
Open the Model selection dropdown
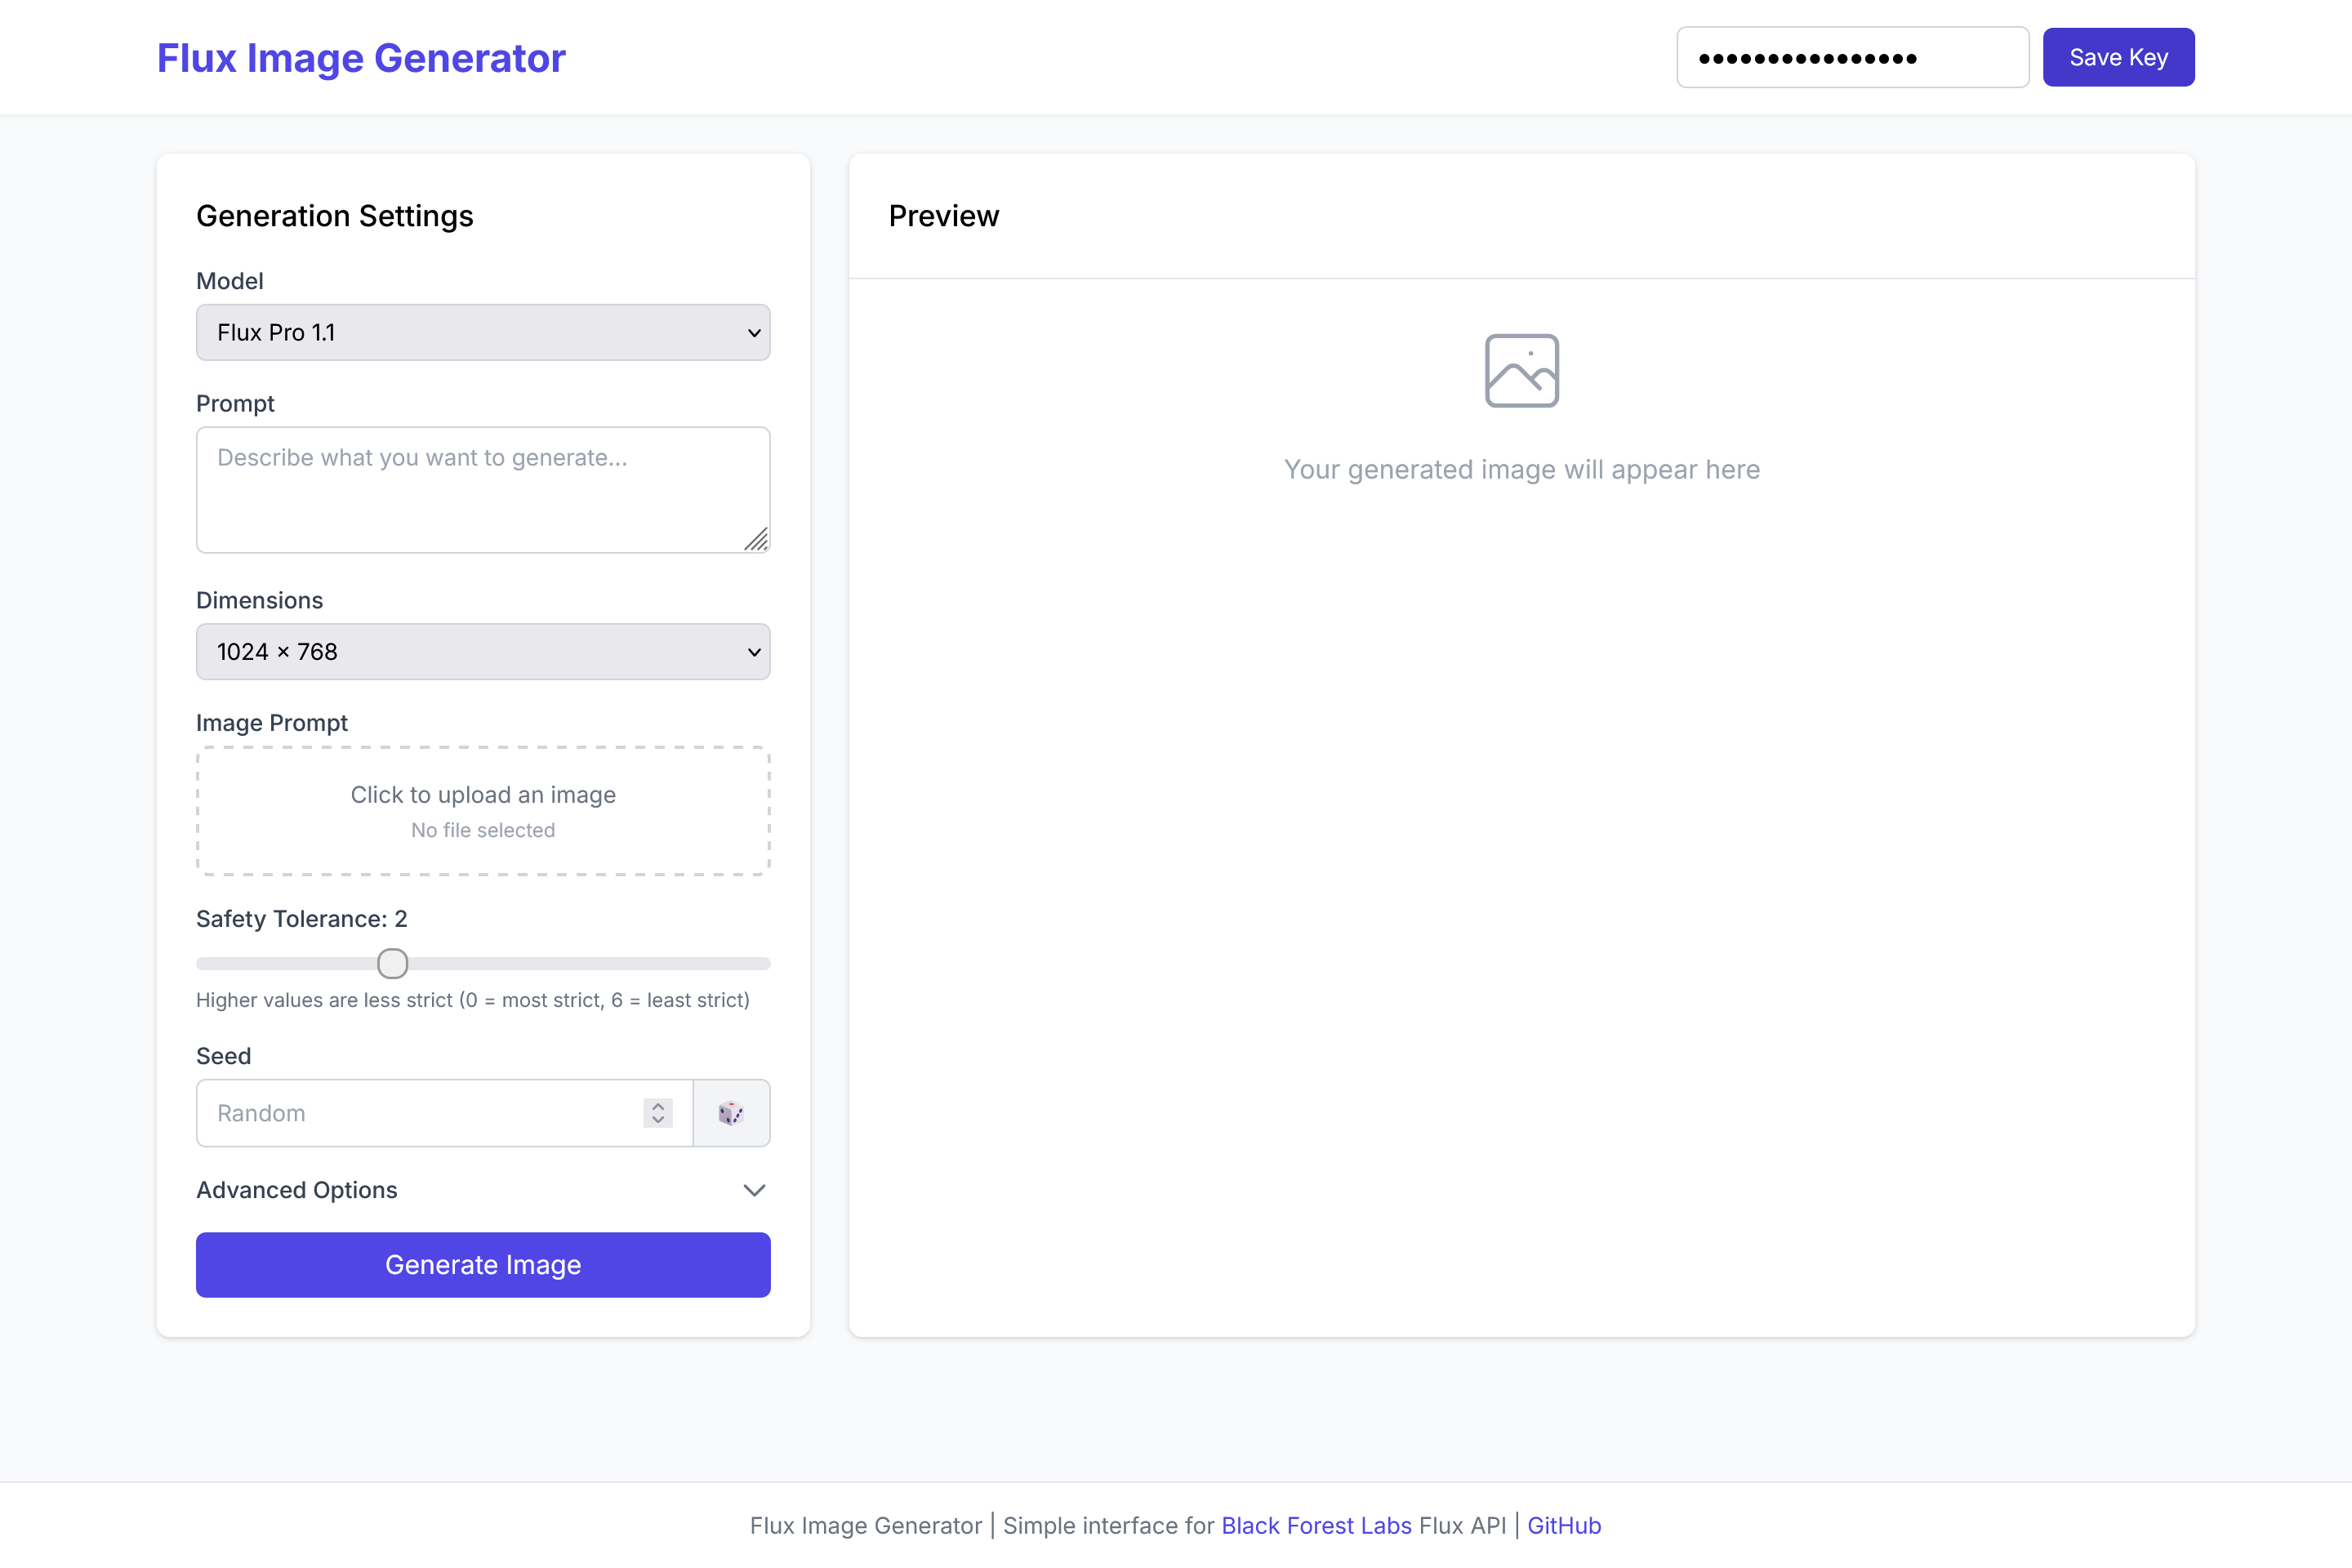coord(483,332)
